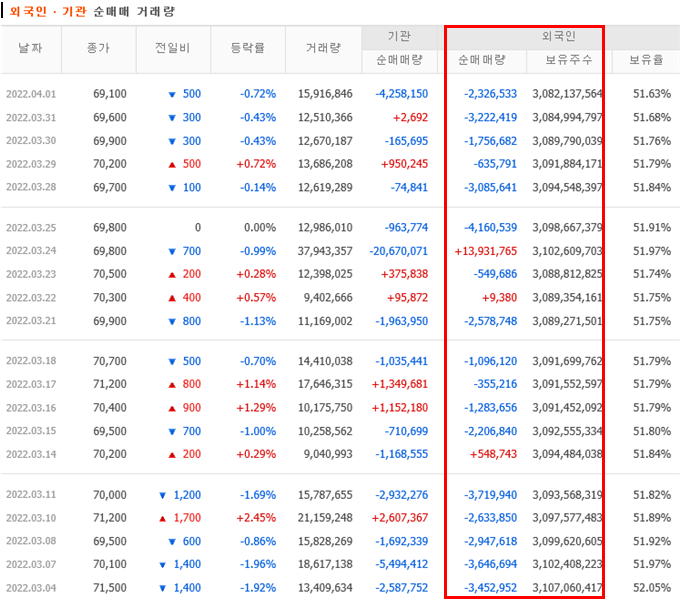This screenshot has height=610, width=690.
Task: Select the date 2022.04.01
Action: point(31,94)
